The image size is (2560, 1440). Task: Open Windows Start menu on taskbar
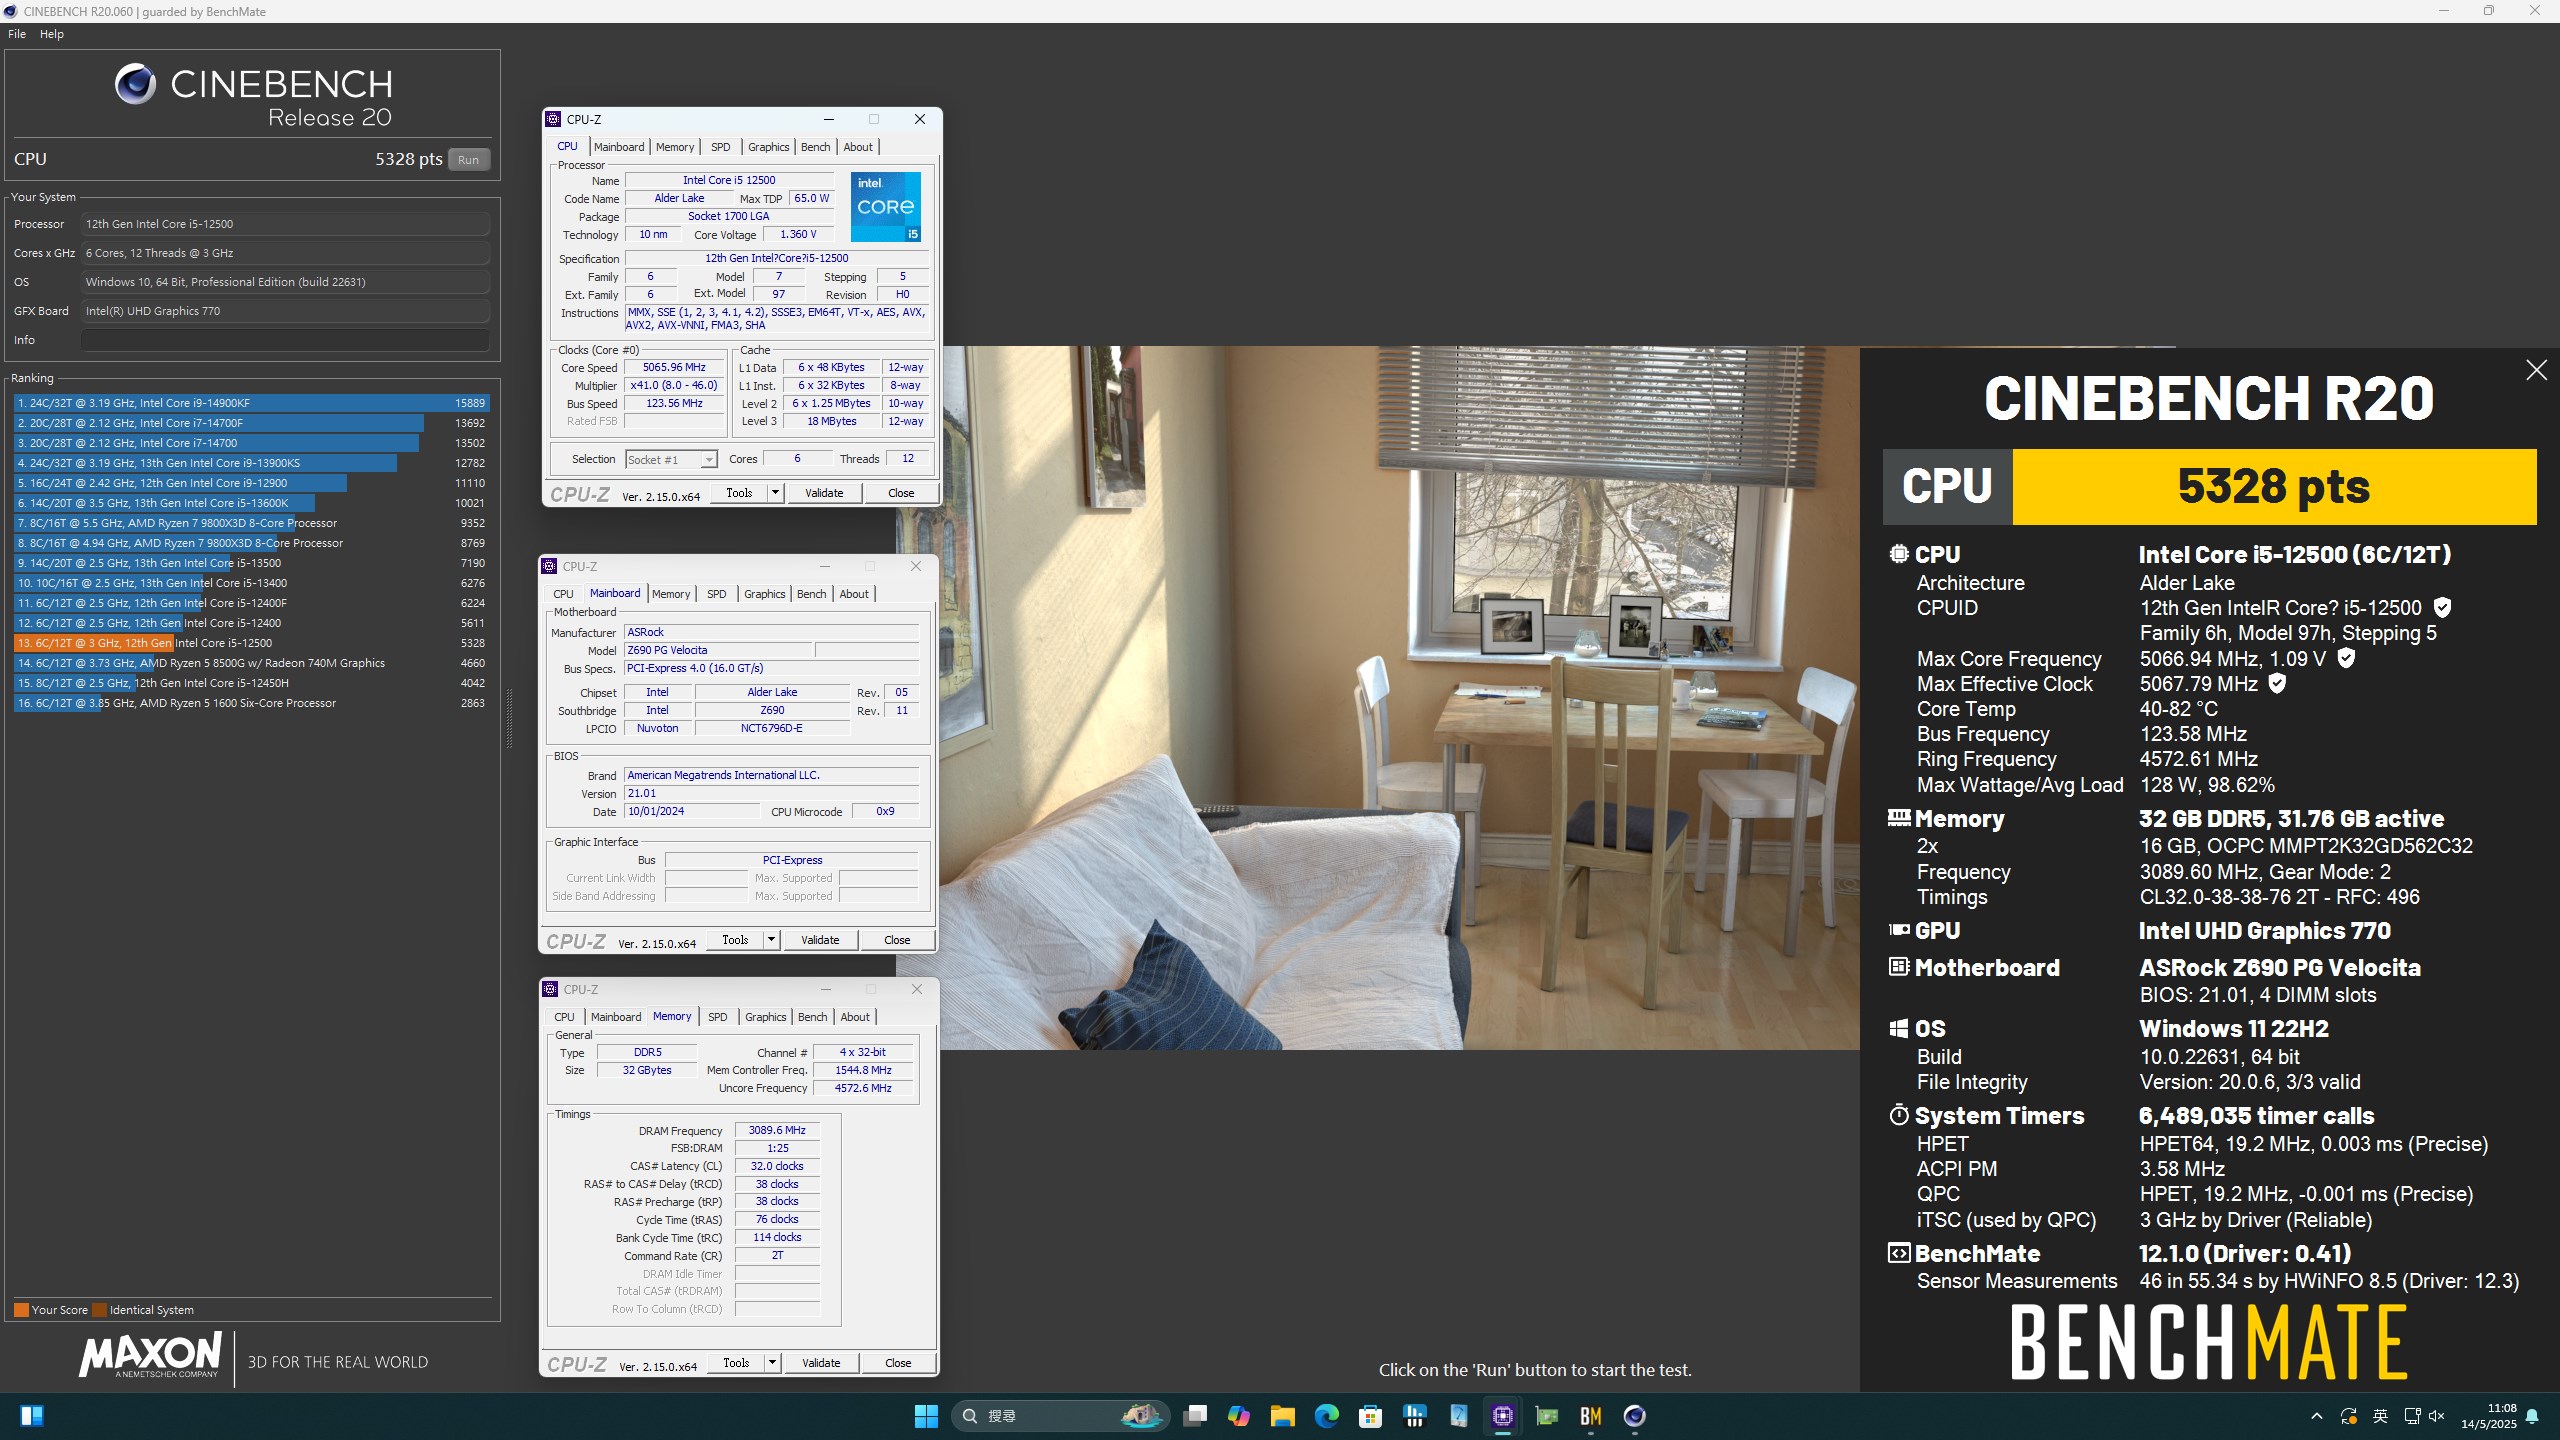click(x=926, y=1416)
